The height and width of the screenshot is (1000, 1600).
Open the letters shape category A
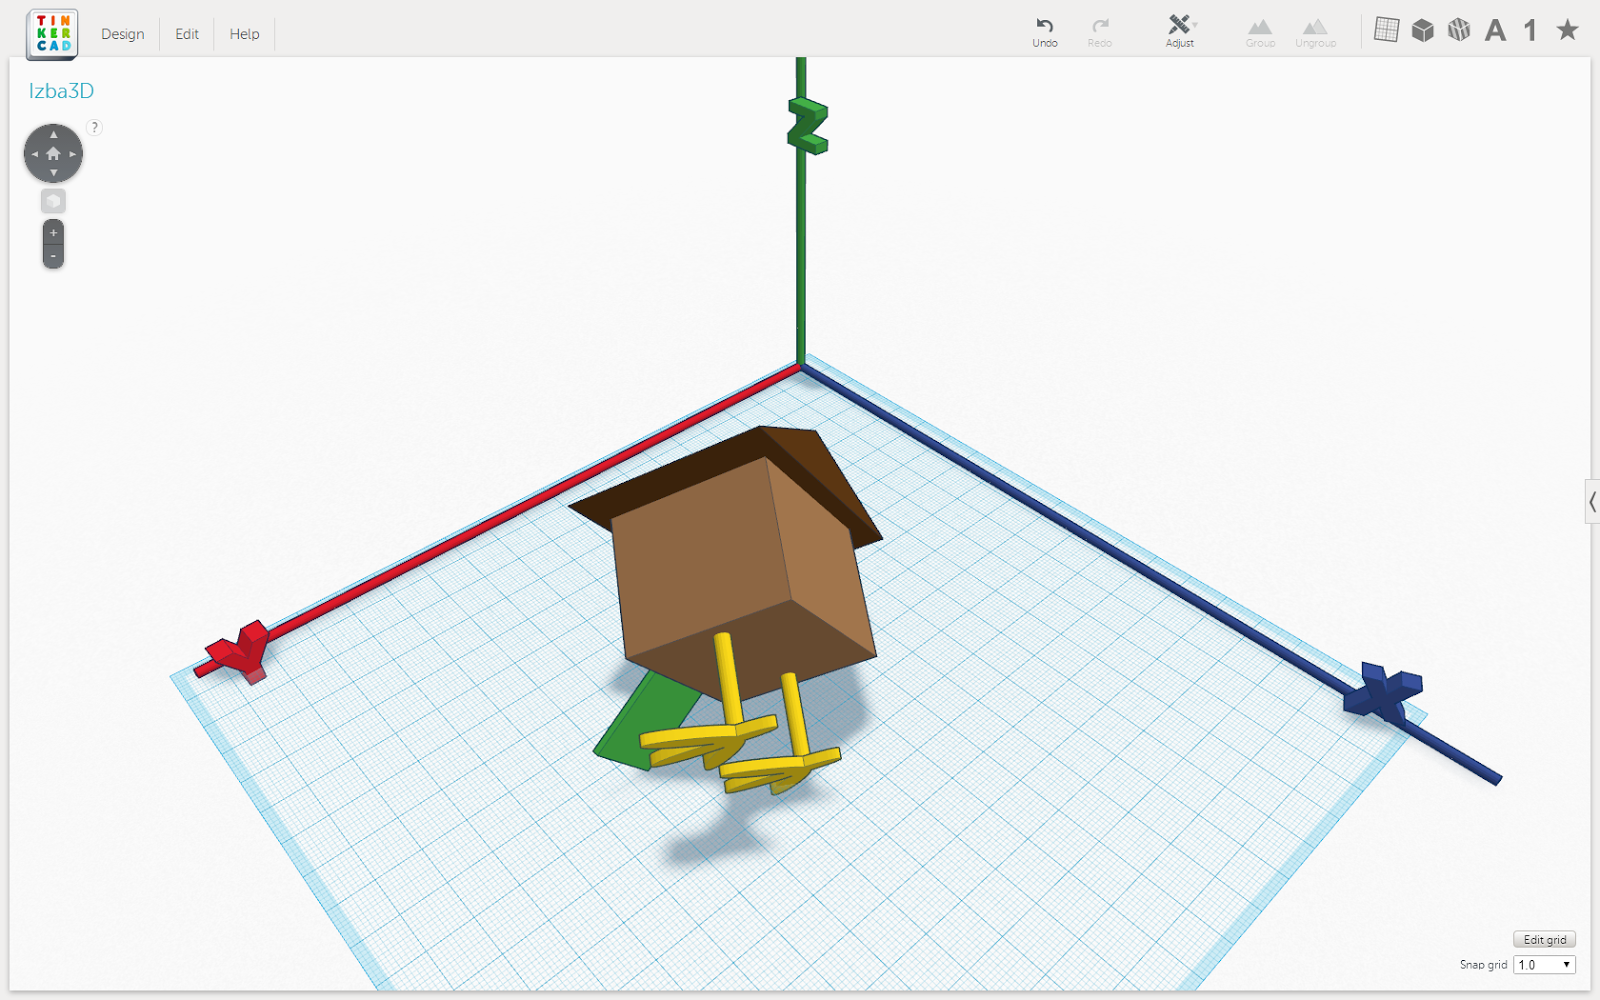[1495, 30]
